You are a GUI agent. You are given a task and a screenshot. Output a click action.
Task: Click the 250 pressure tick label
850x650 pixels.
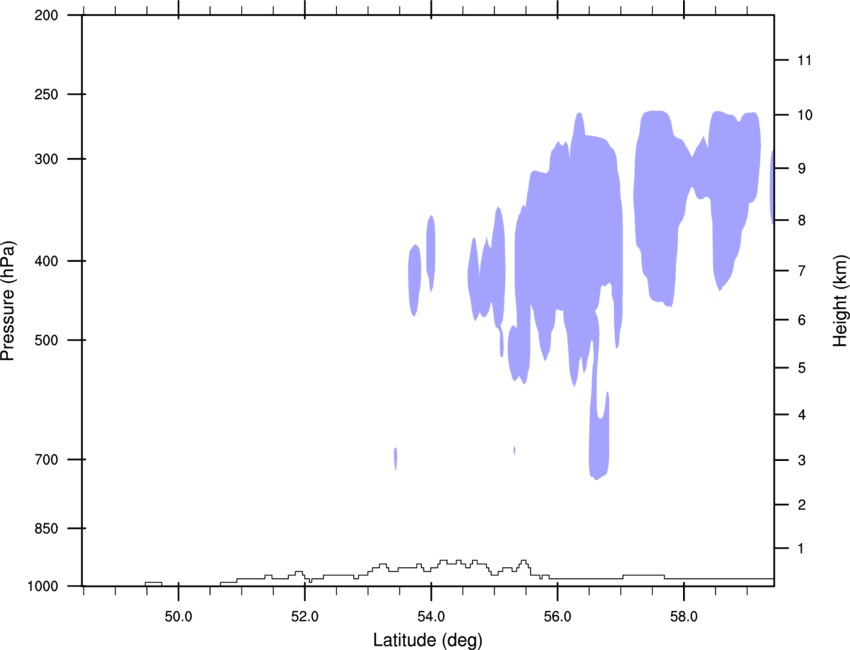coord(46,94)
